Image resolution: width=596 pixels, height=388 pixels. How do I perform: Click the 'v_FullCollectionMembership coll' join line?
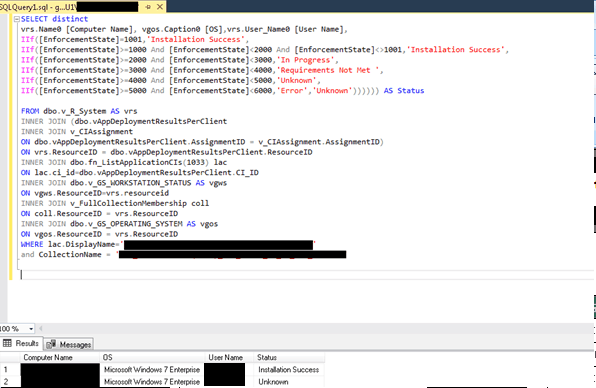115,203
